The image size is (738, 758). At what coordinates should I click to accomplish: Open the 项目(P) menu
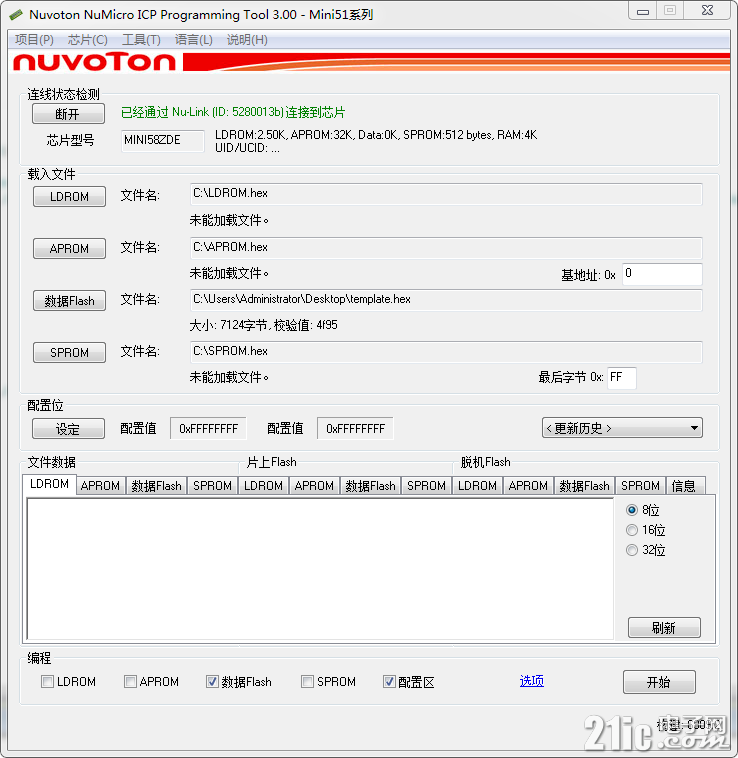click(x=34, y=40)
